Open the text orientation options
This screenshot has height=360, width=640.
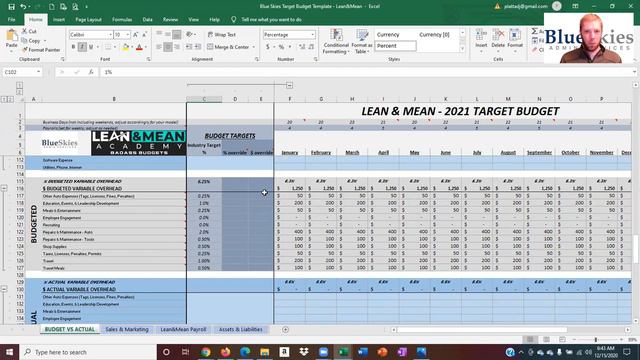pos(190,35)
